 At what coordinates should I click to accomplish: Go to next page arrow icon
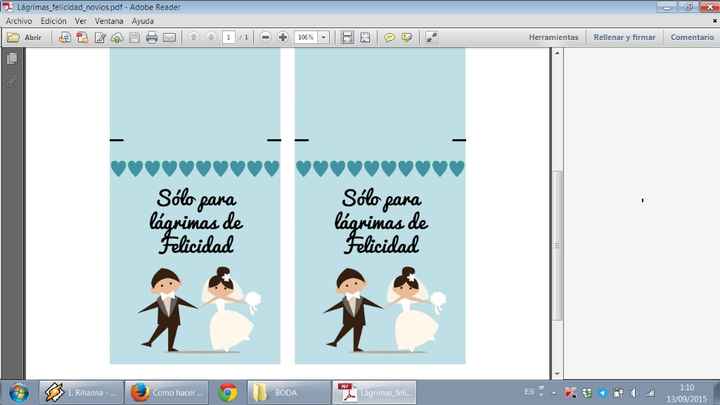pos(211,37)
